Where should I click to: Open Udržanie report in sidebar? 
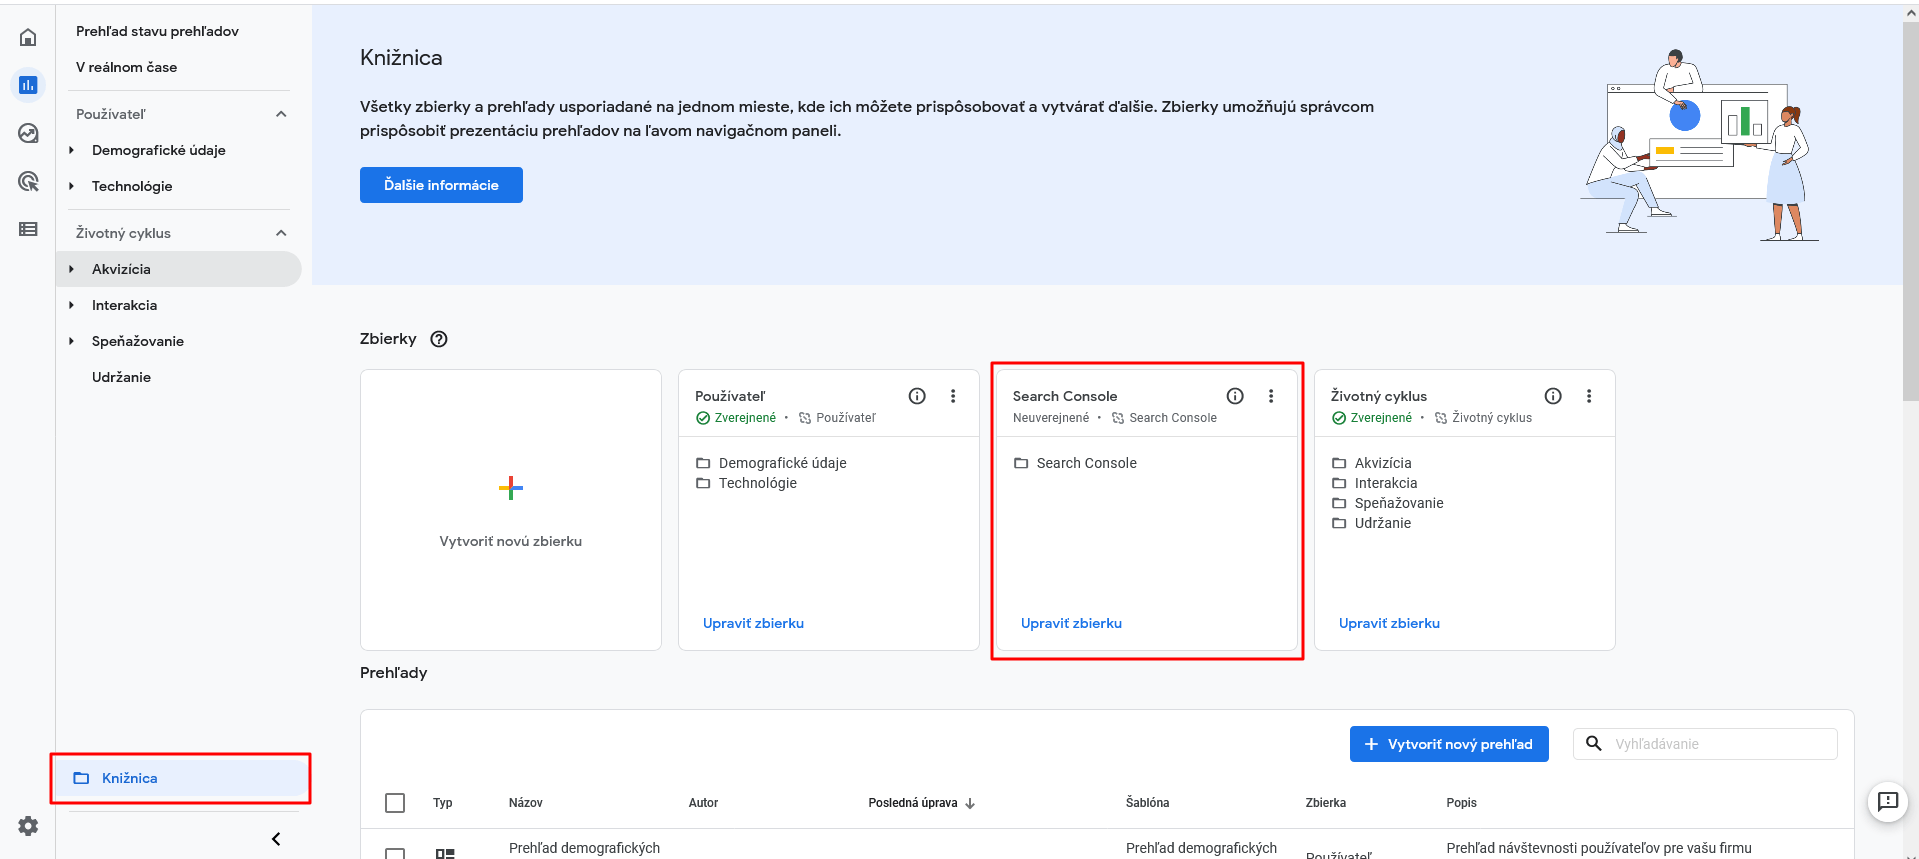point(121,377)
